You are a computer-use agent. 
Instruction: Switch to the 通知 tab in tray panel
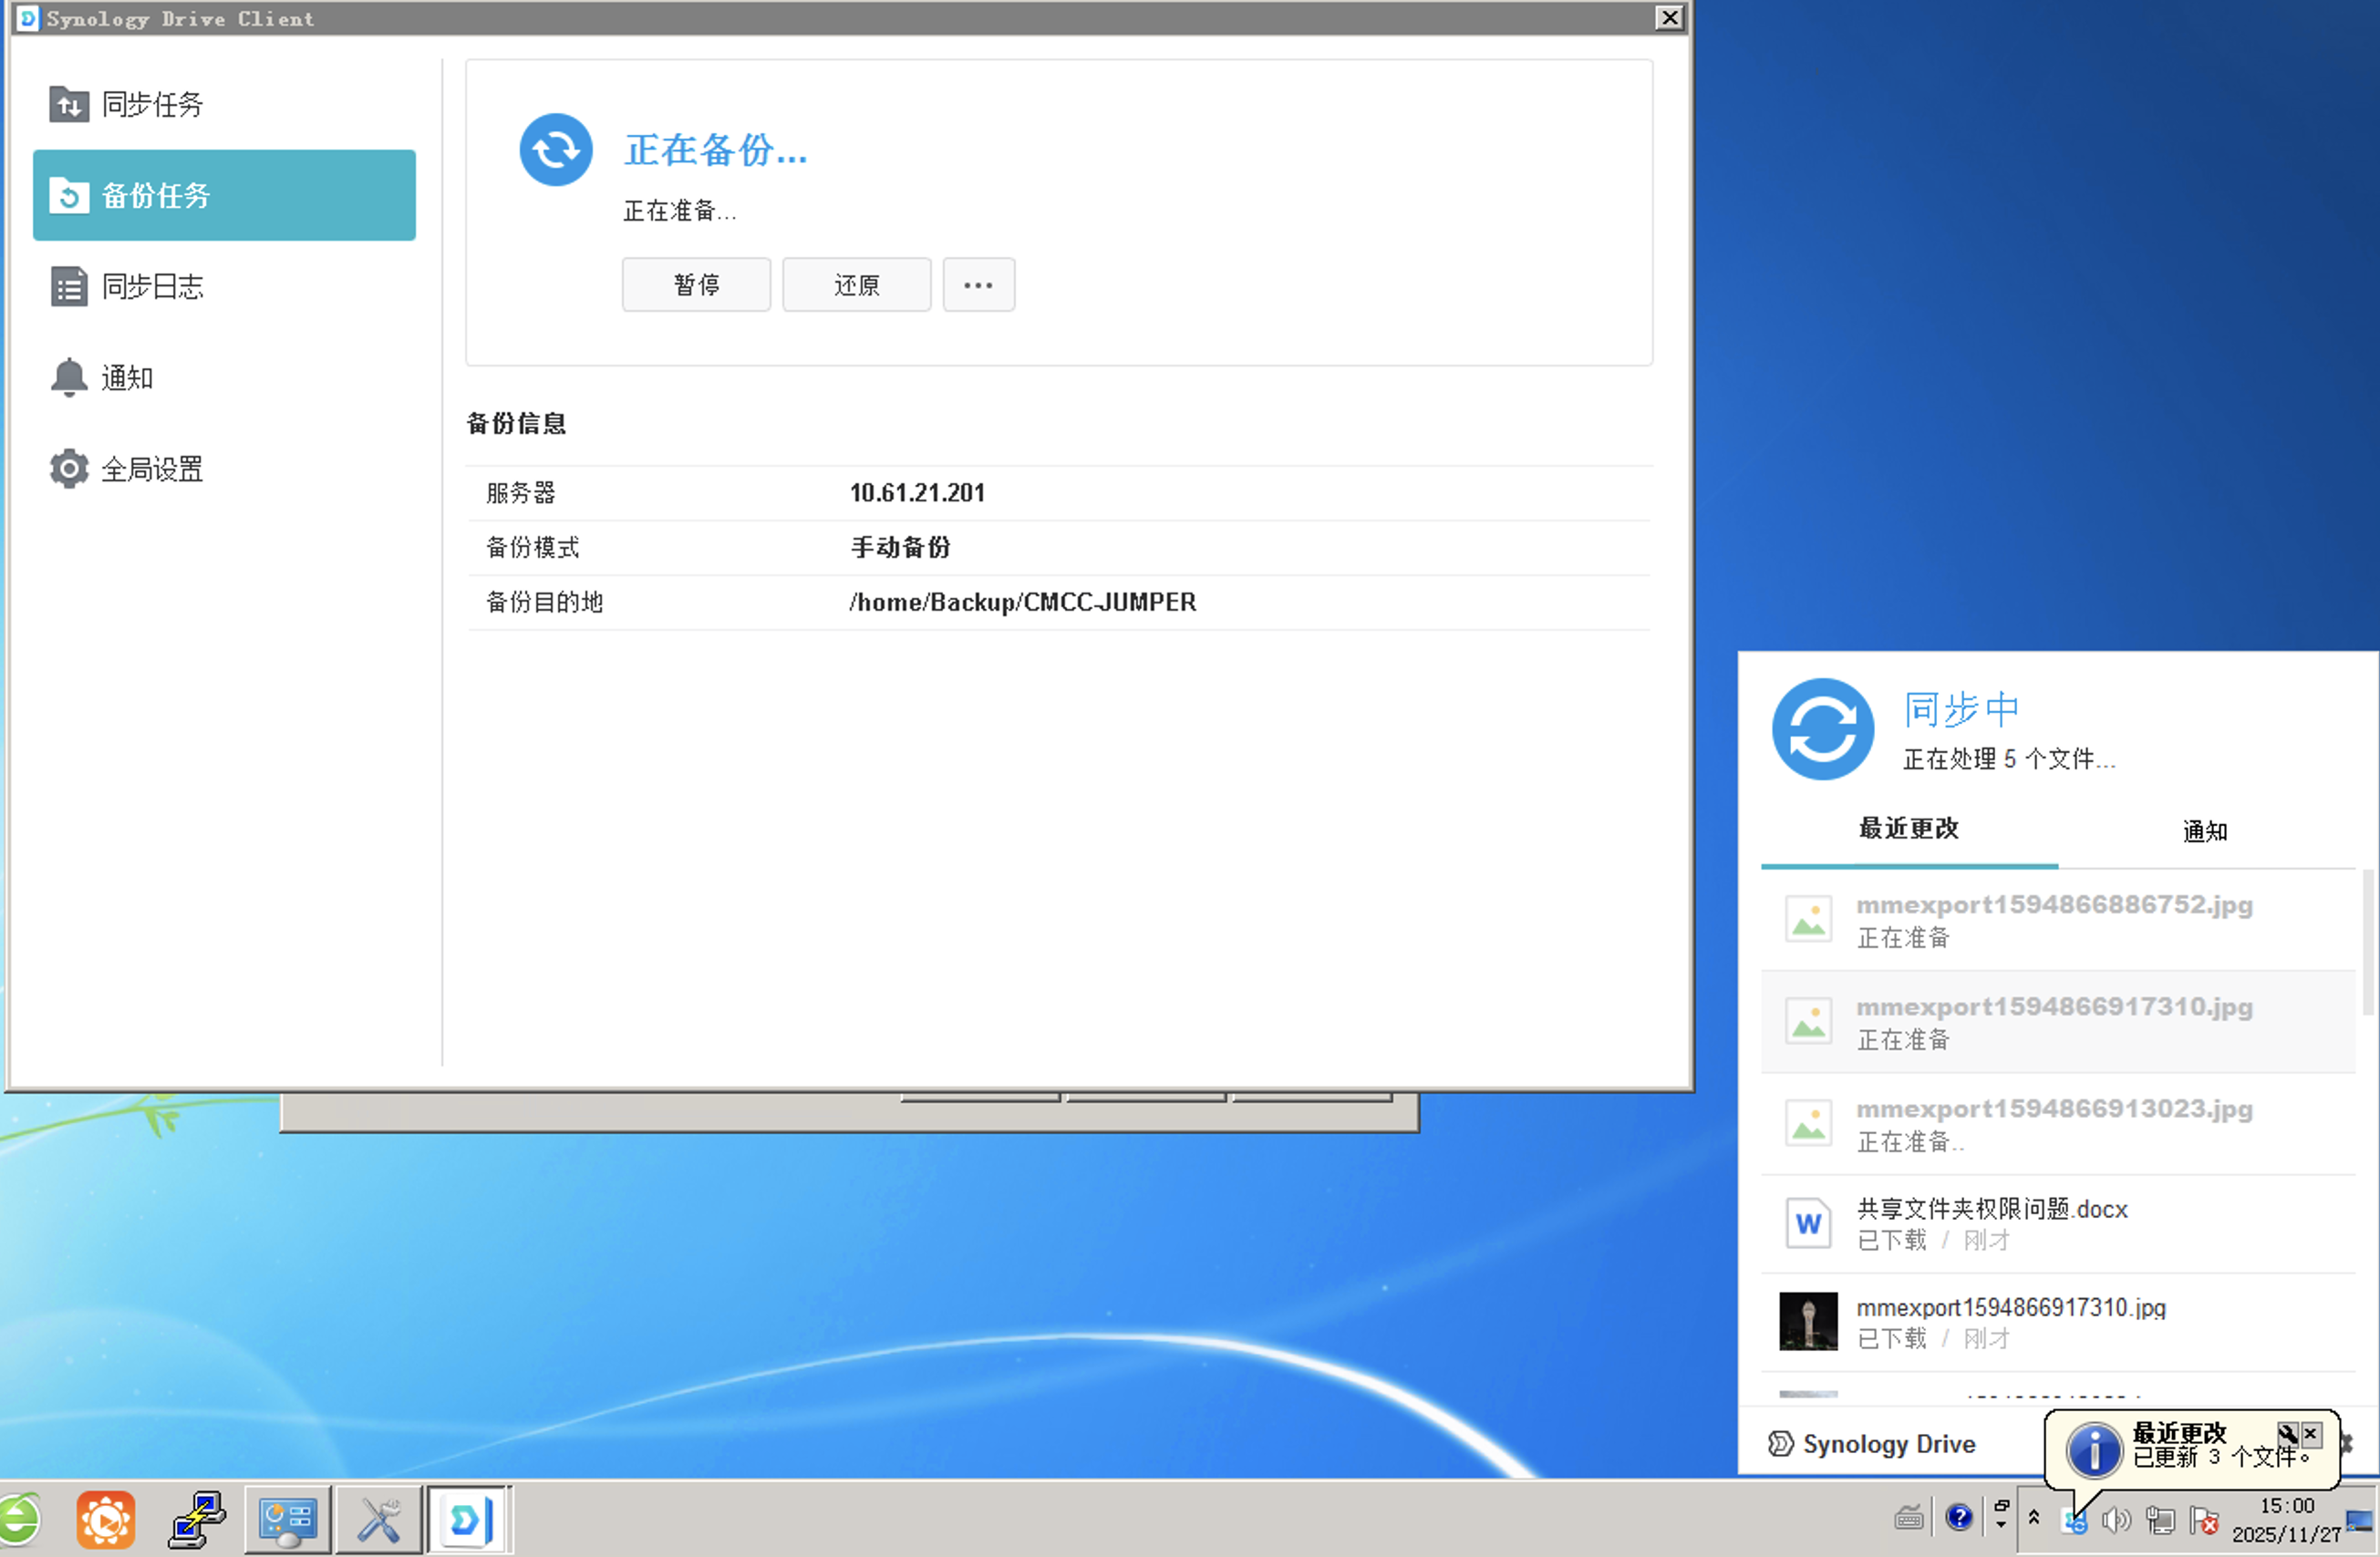click(x=2204, y=831)
